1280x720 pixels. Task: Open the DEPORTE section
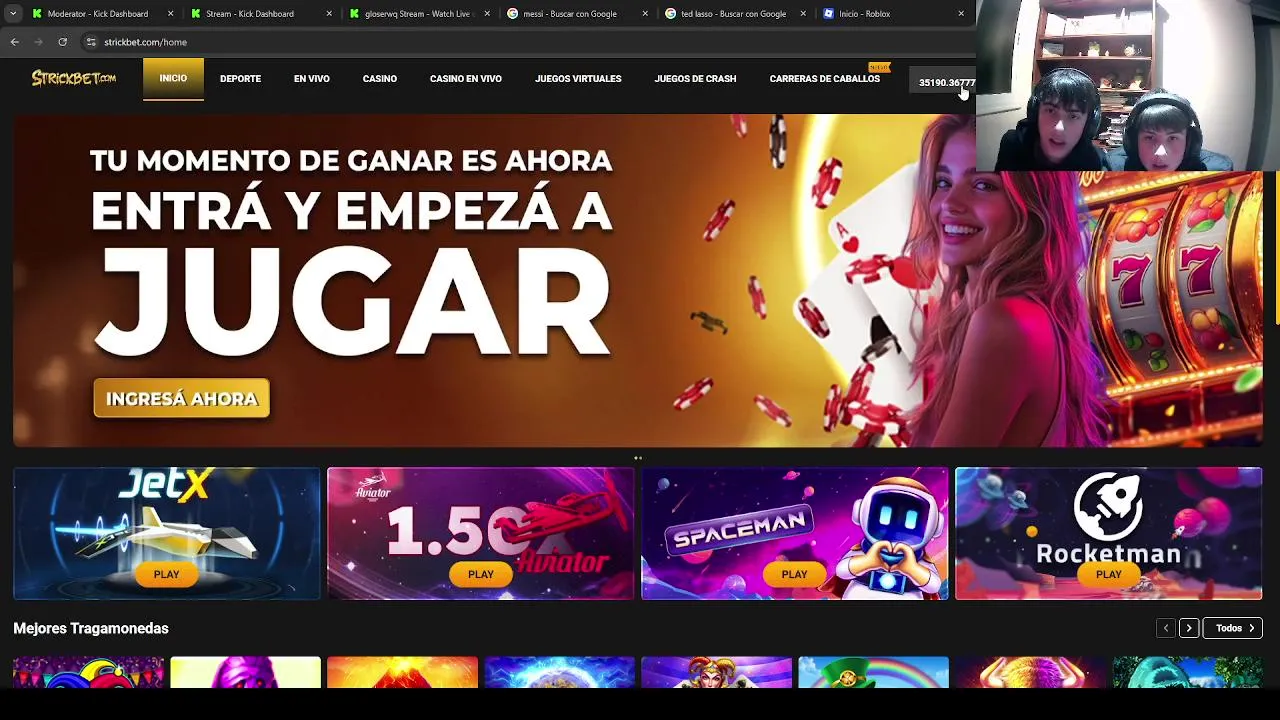(x=240, y=79)
